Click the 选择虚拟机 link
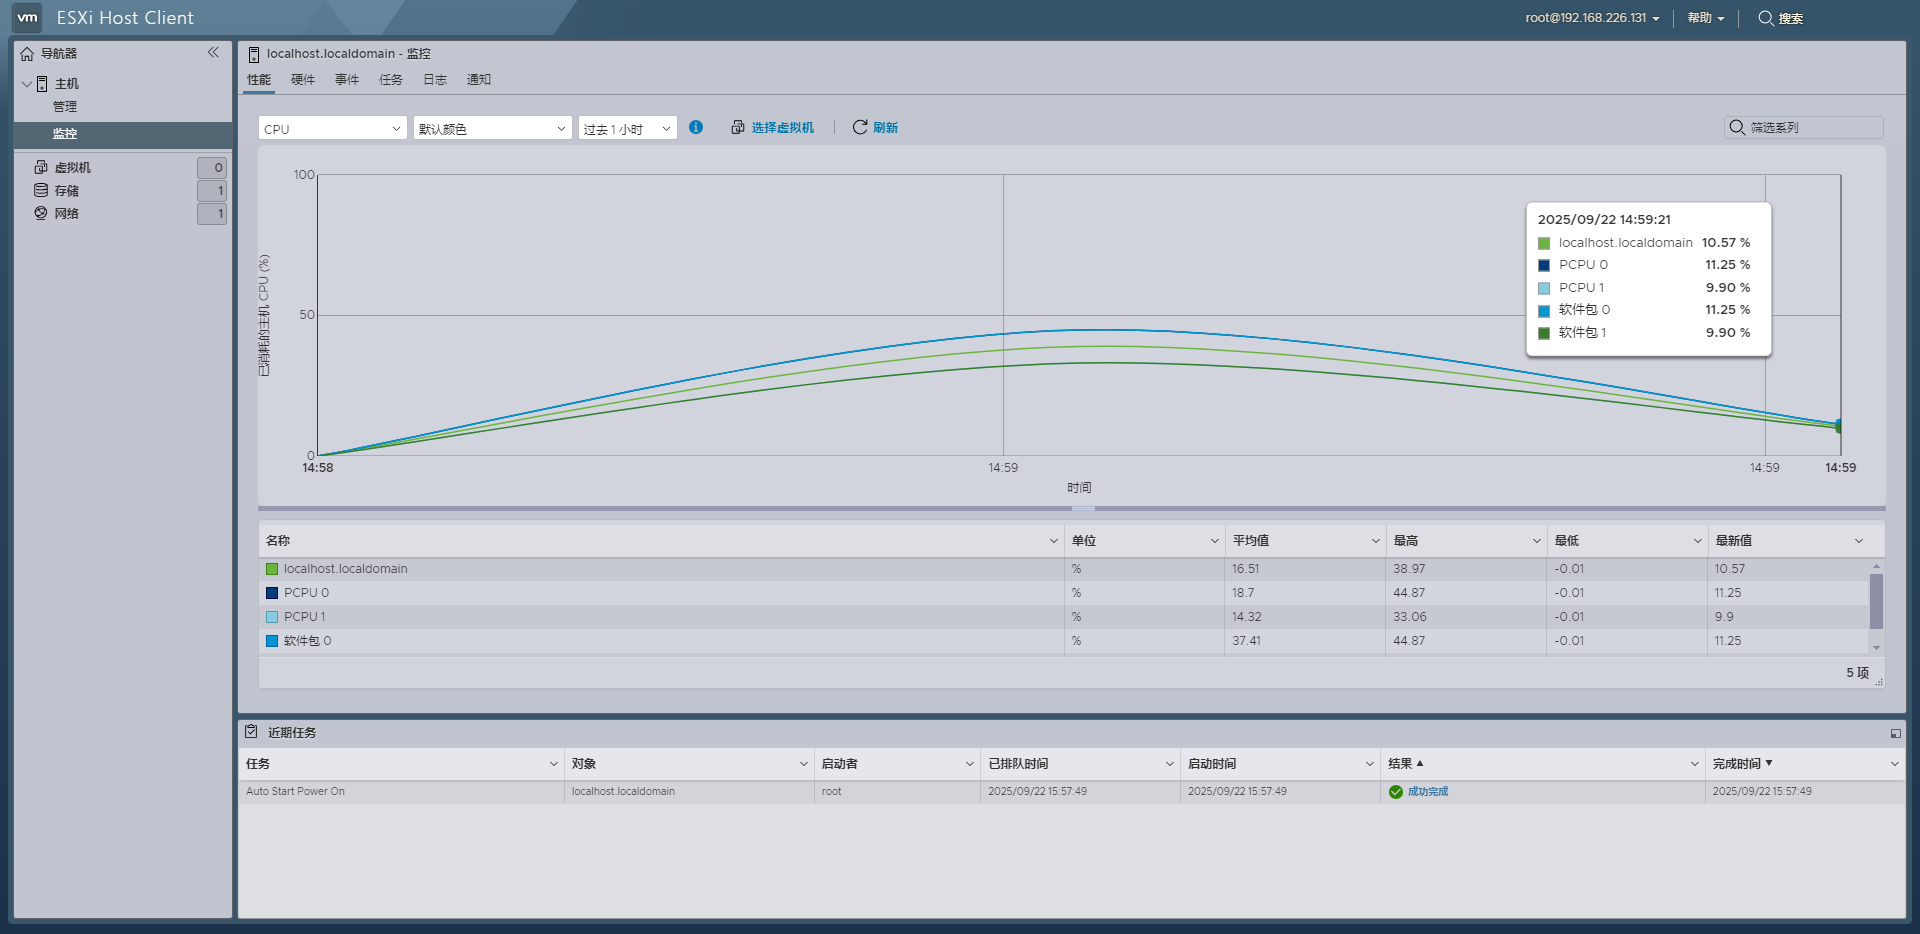Viewport: 1920px width, 934px height. coord(784,127)
